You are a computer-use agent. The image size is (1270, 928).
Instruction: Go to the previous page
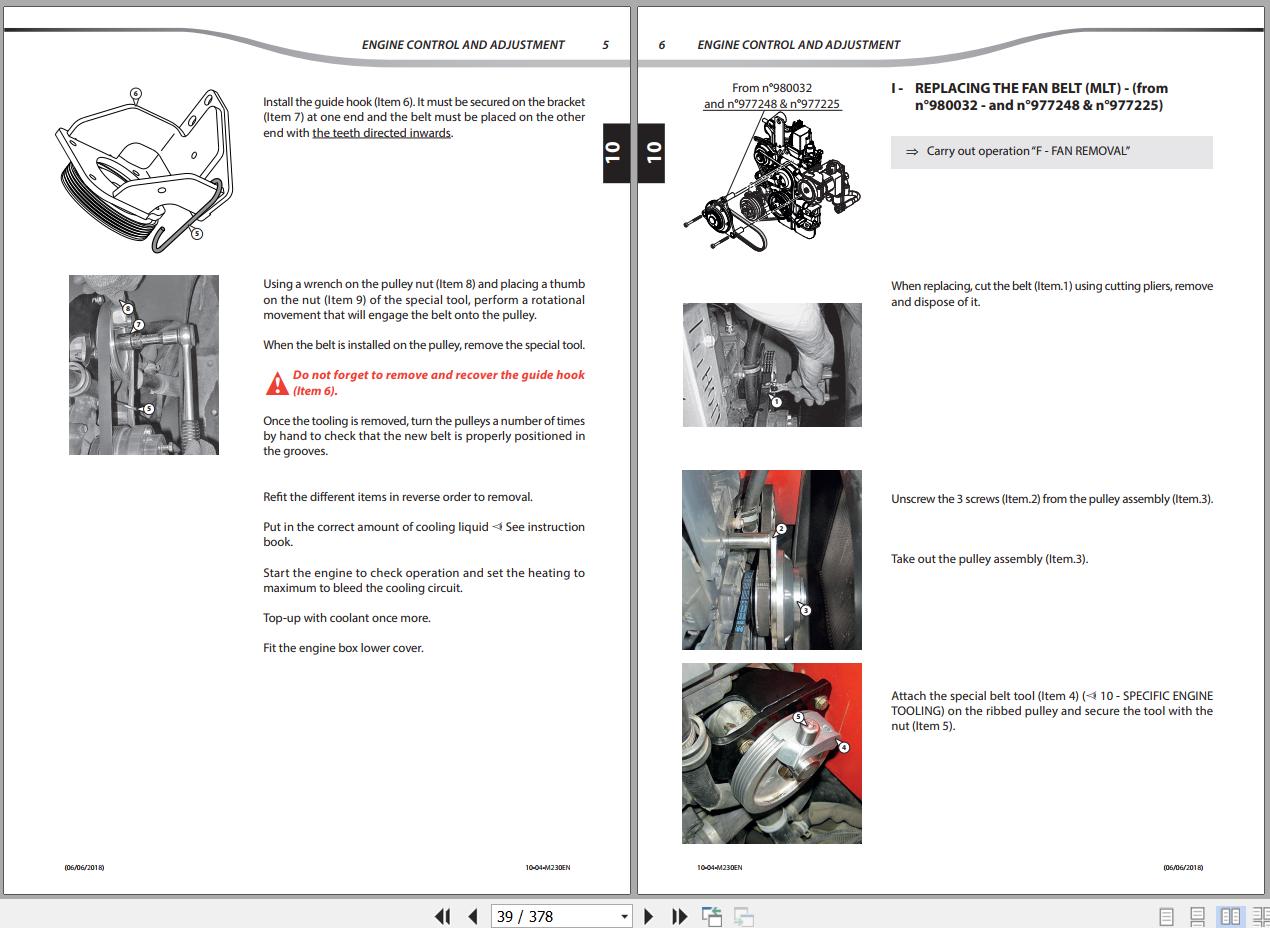pyautogui.click(x=473, y=916)
